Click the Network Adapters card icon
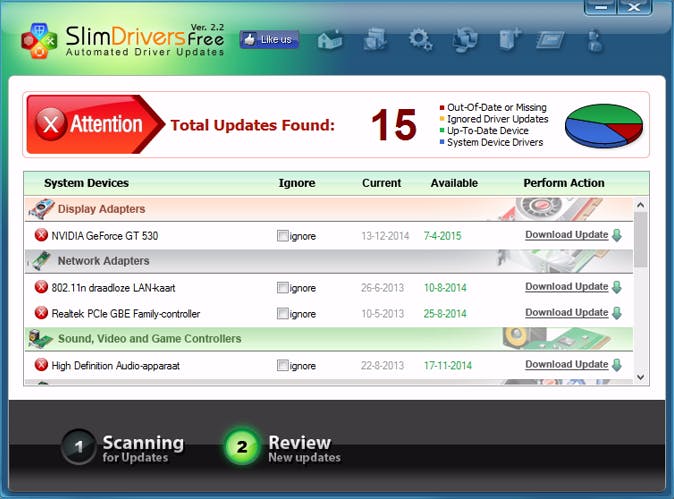 point(40,261)
